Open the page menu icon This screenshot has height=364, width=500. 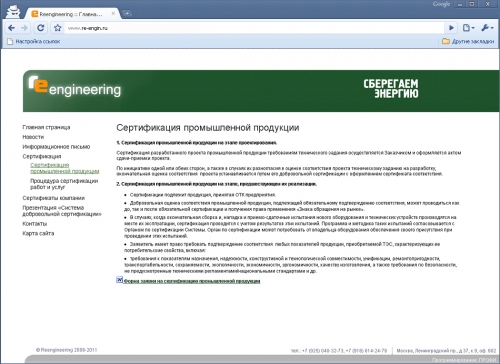(468, 28)
